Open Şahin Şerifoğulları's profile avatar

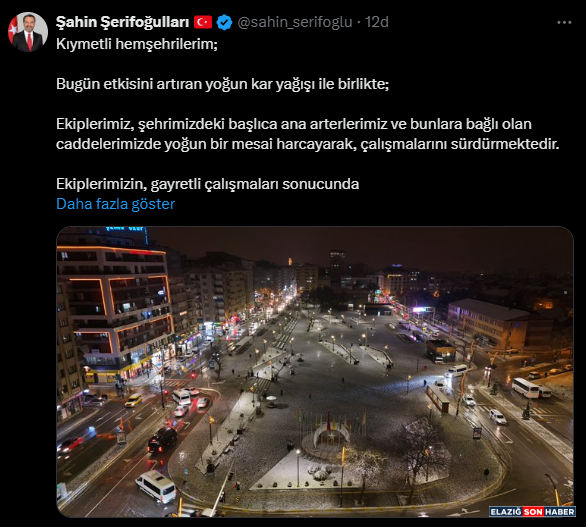28,32
